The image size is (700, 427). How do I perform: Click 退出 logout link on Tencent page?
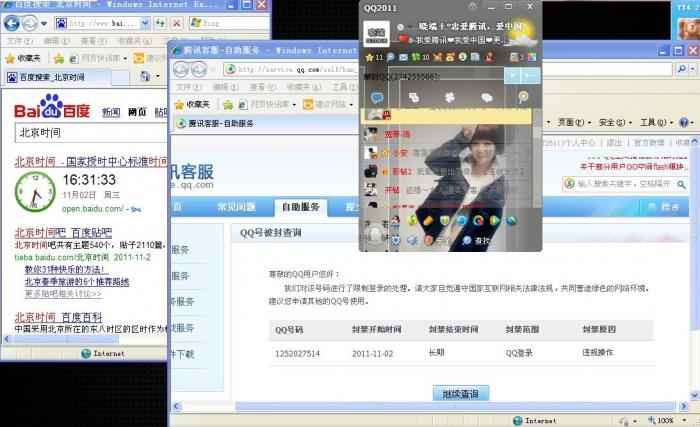tap(614, 143)
